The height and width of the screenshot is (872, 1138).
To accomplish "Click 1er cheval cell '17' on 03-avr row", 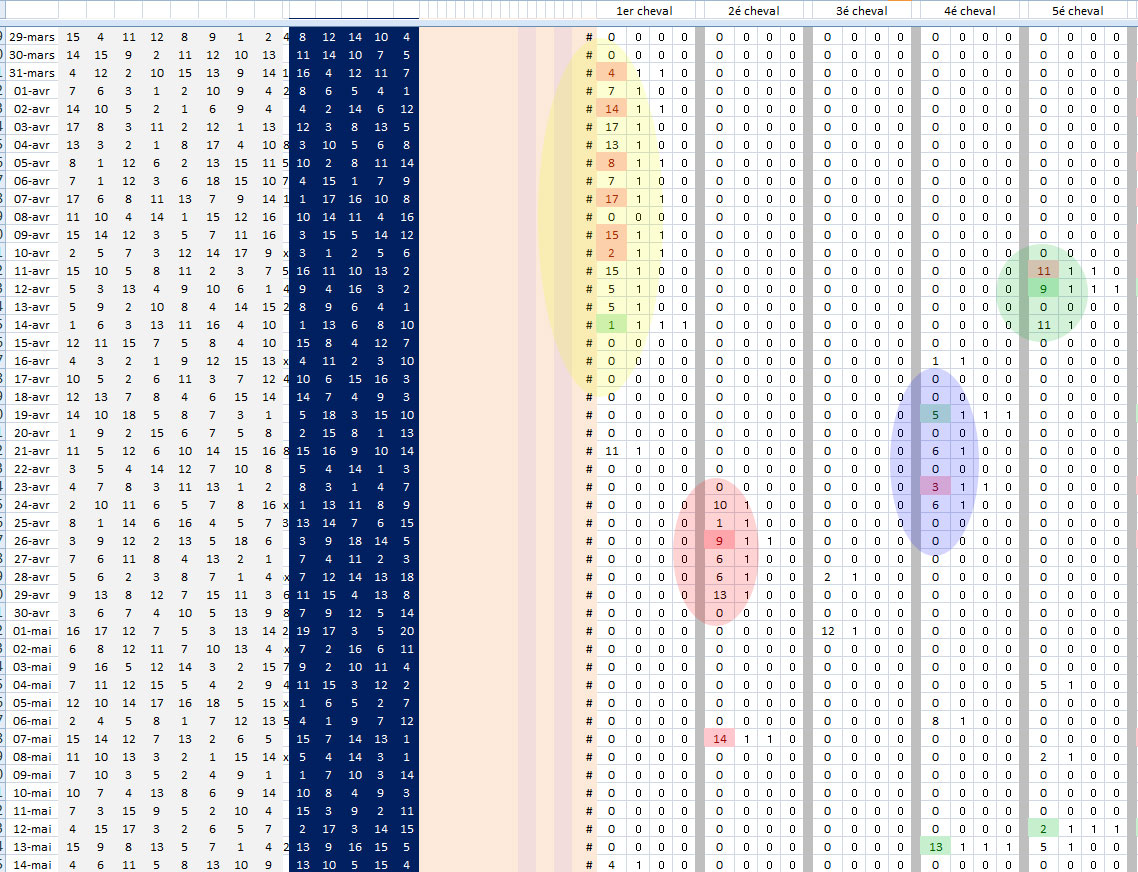I will 611,127.
